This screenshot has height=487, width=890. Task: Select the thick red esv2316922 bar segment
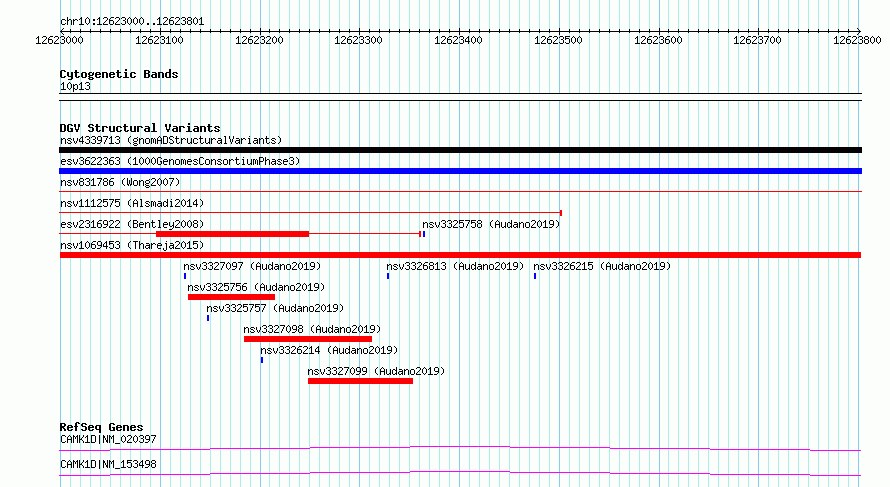click(x=233, y=234)
